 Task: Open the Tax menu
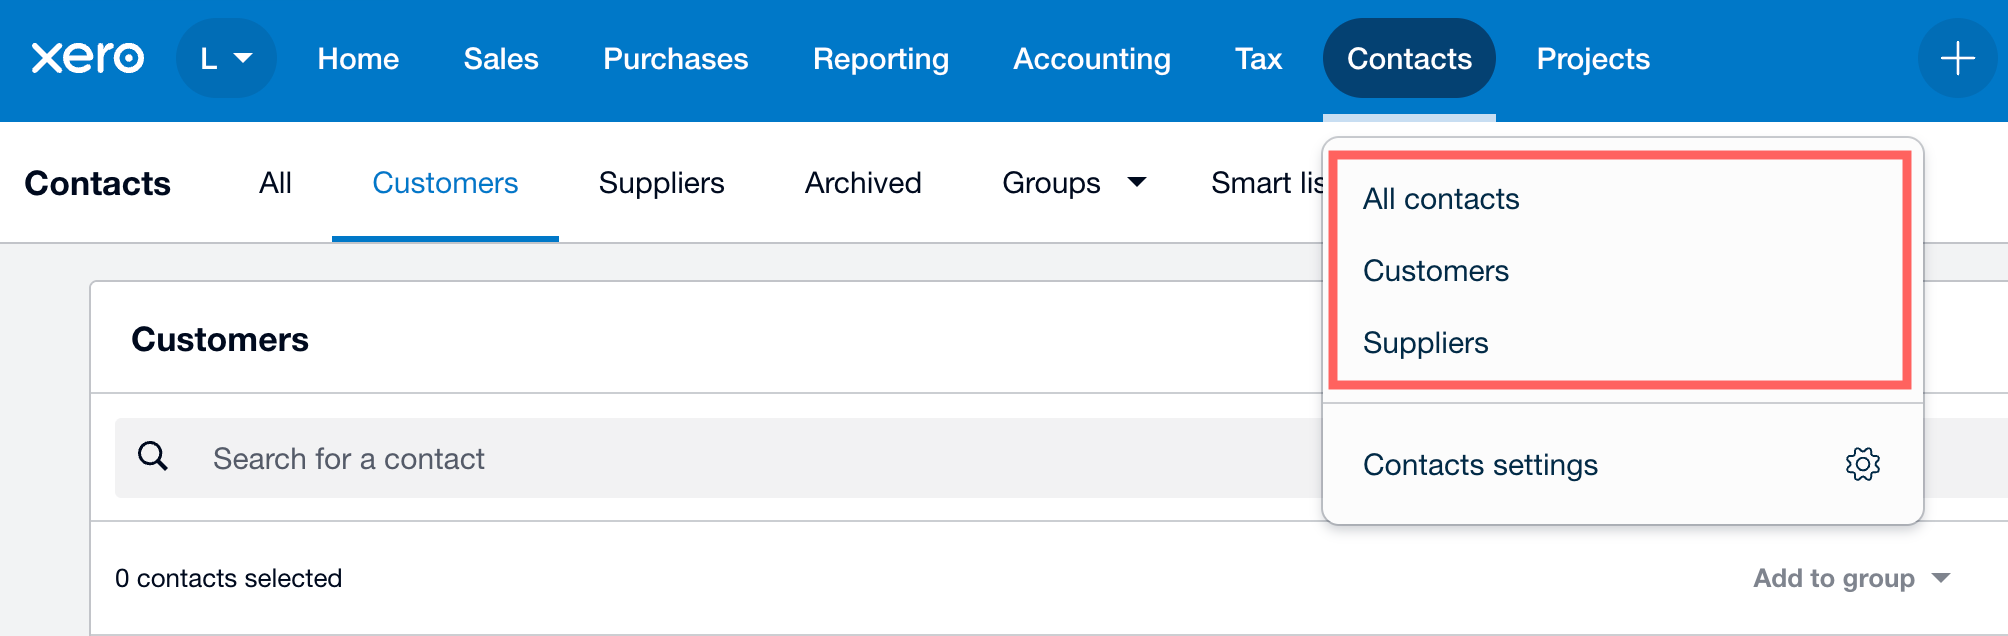point(1258,58)
